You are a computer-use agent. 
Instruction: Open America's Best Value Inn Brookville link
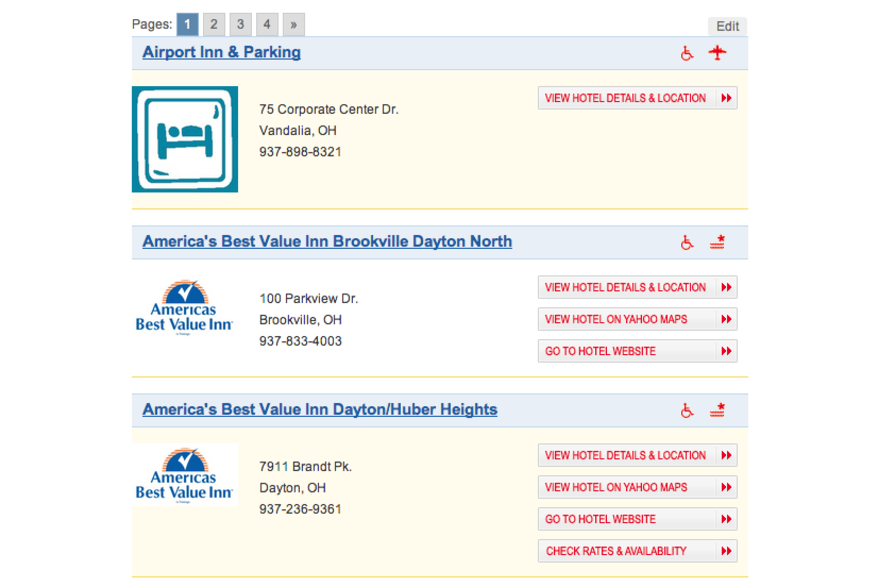(x=326, y=241)
